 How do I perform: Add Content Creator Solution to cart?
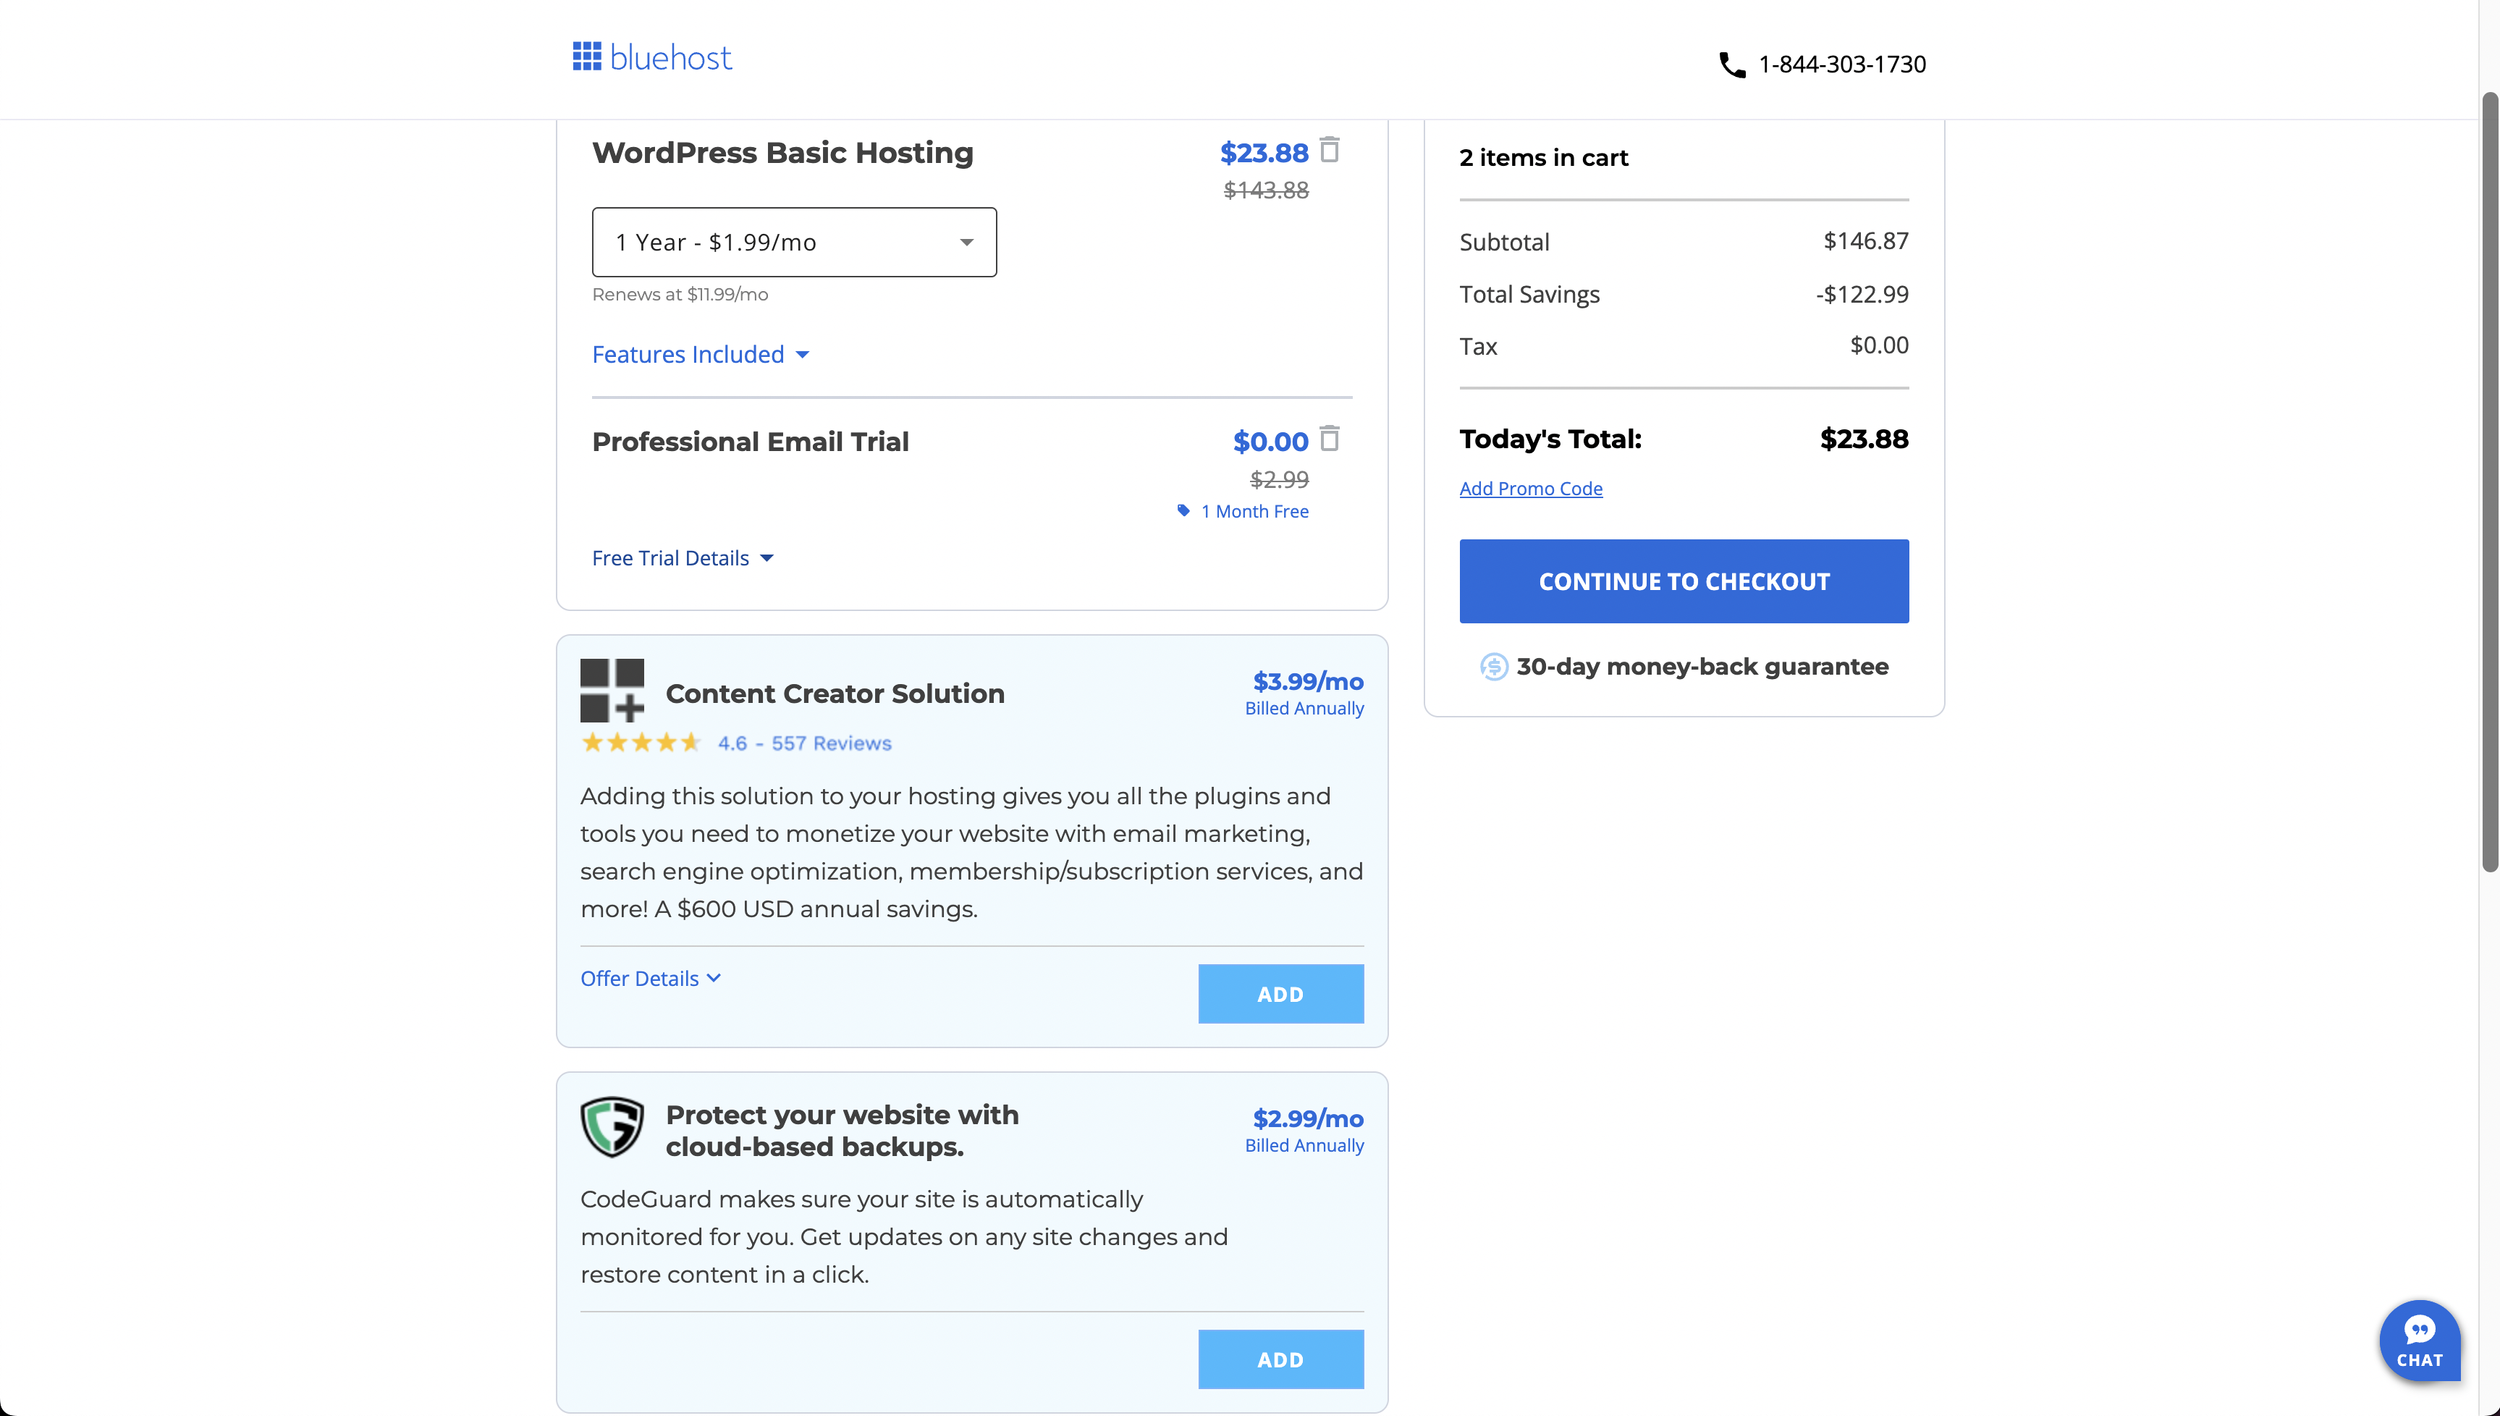[x=1280, y=994]
